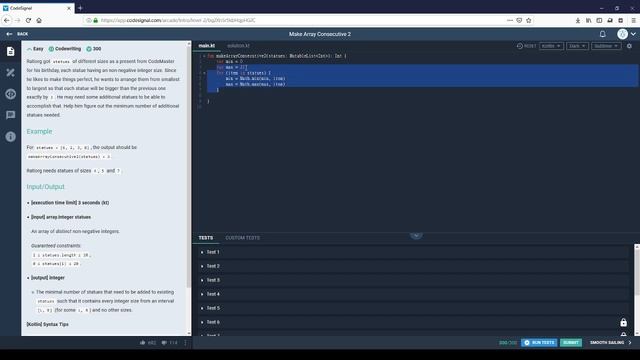Click the lock icon on Test 6 row
Image resolution: width=640 pixels, height=360 pixels.
pos(623,322)
